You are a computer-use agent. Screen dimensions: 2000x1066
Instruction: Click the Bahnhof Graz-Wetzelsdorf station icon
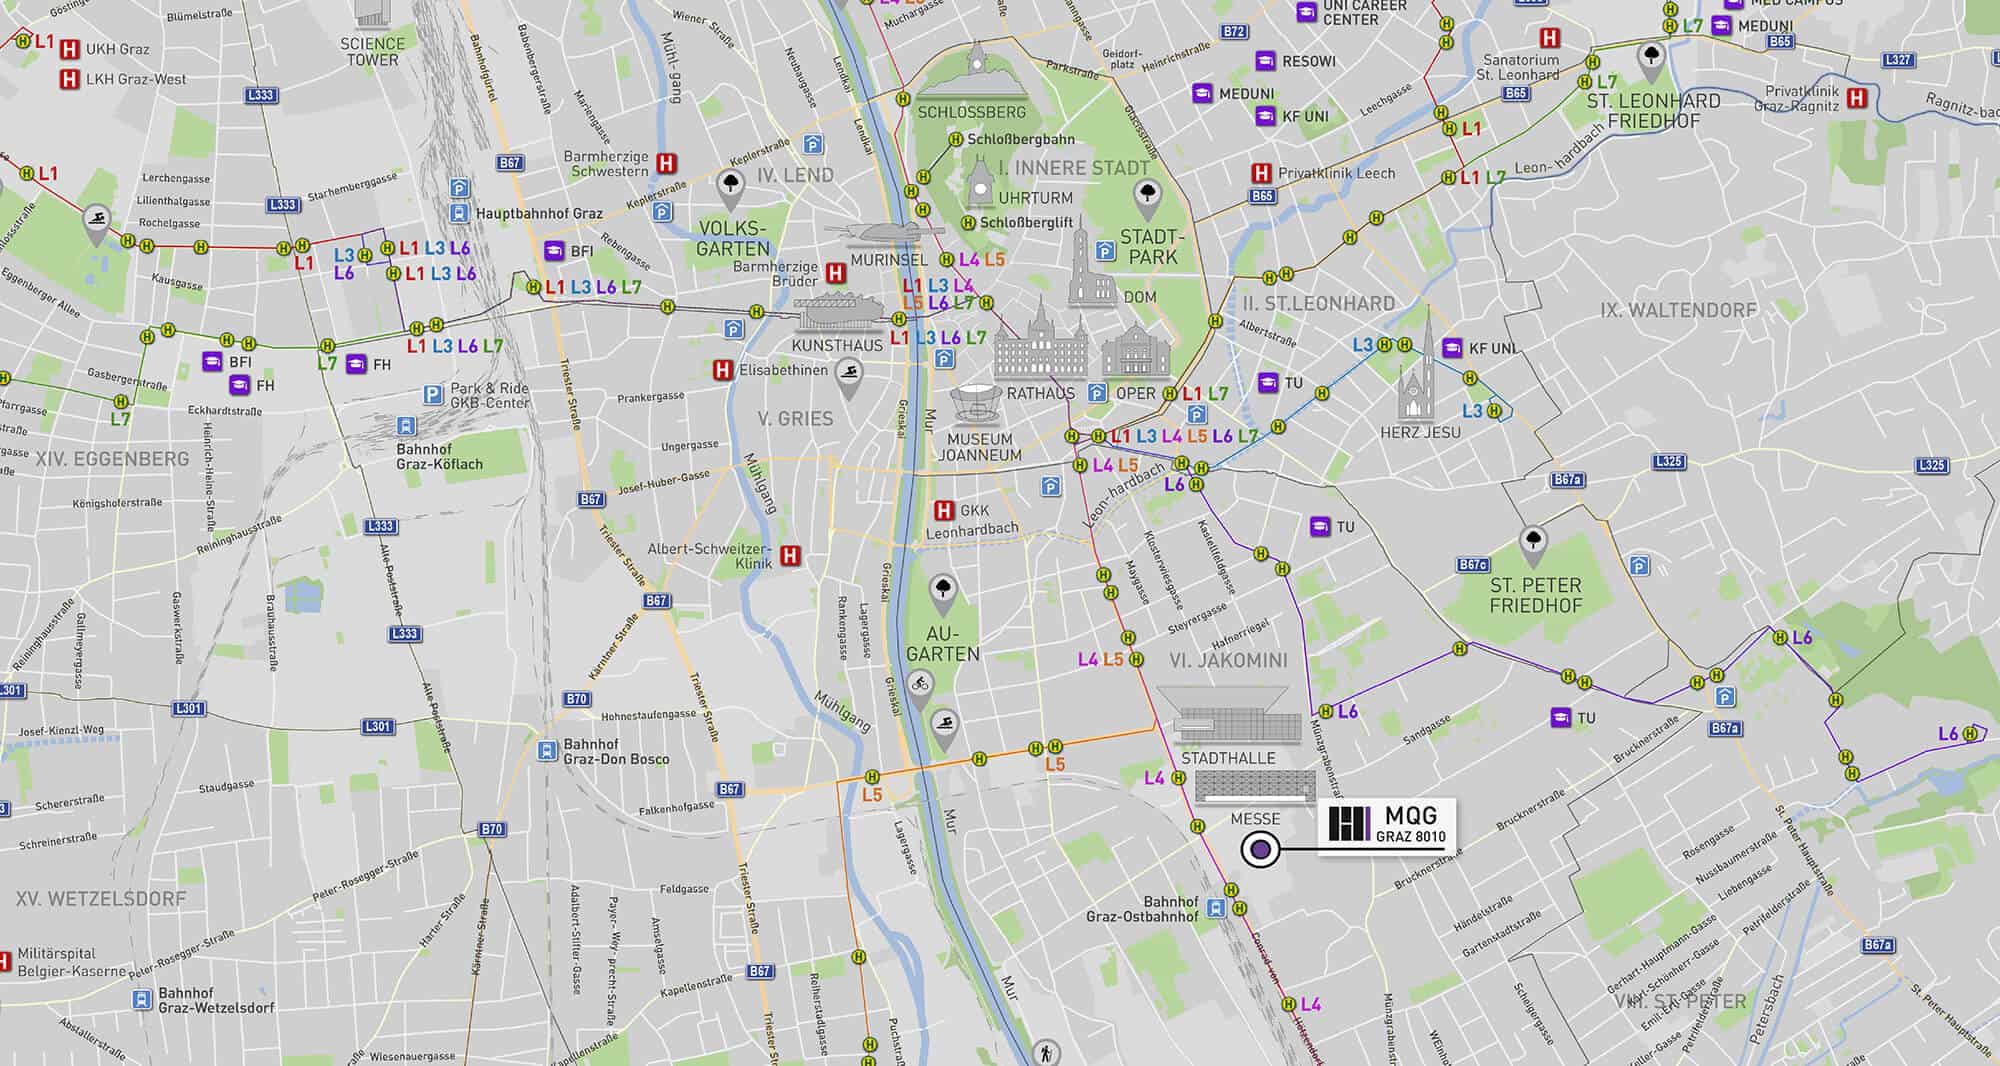(x=142, y=999)
